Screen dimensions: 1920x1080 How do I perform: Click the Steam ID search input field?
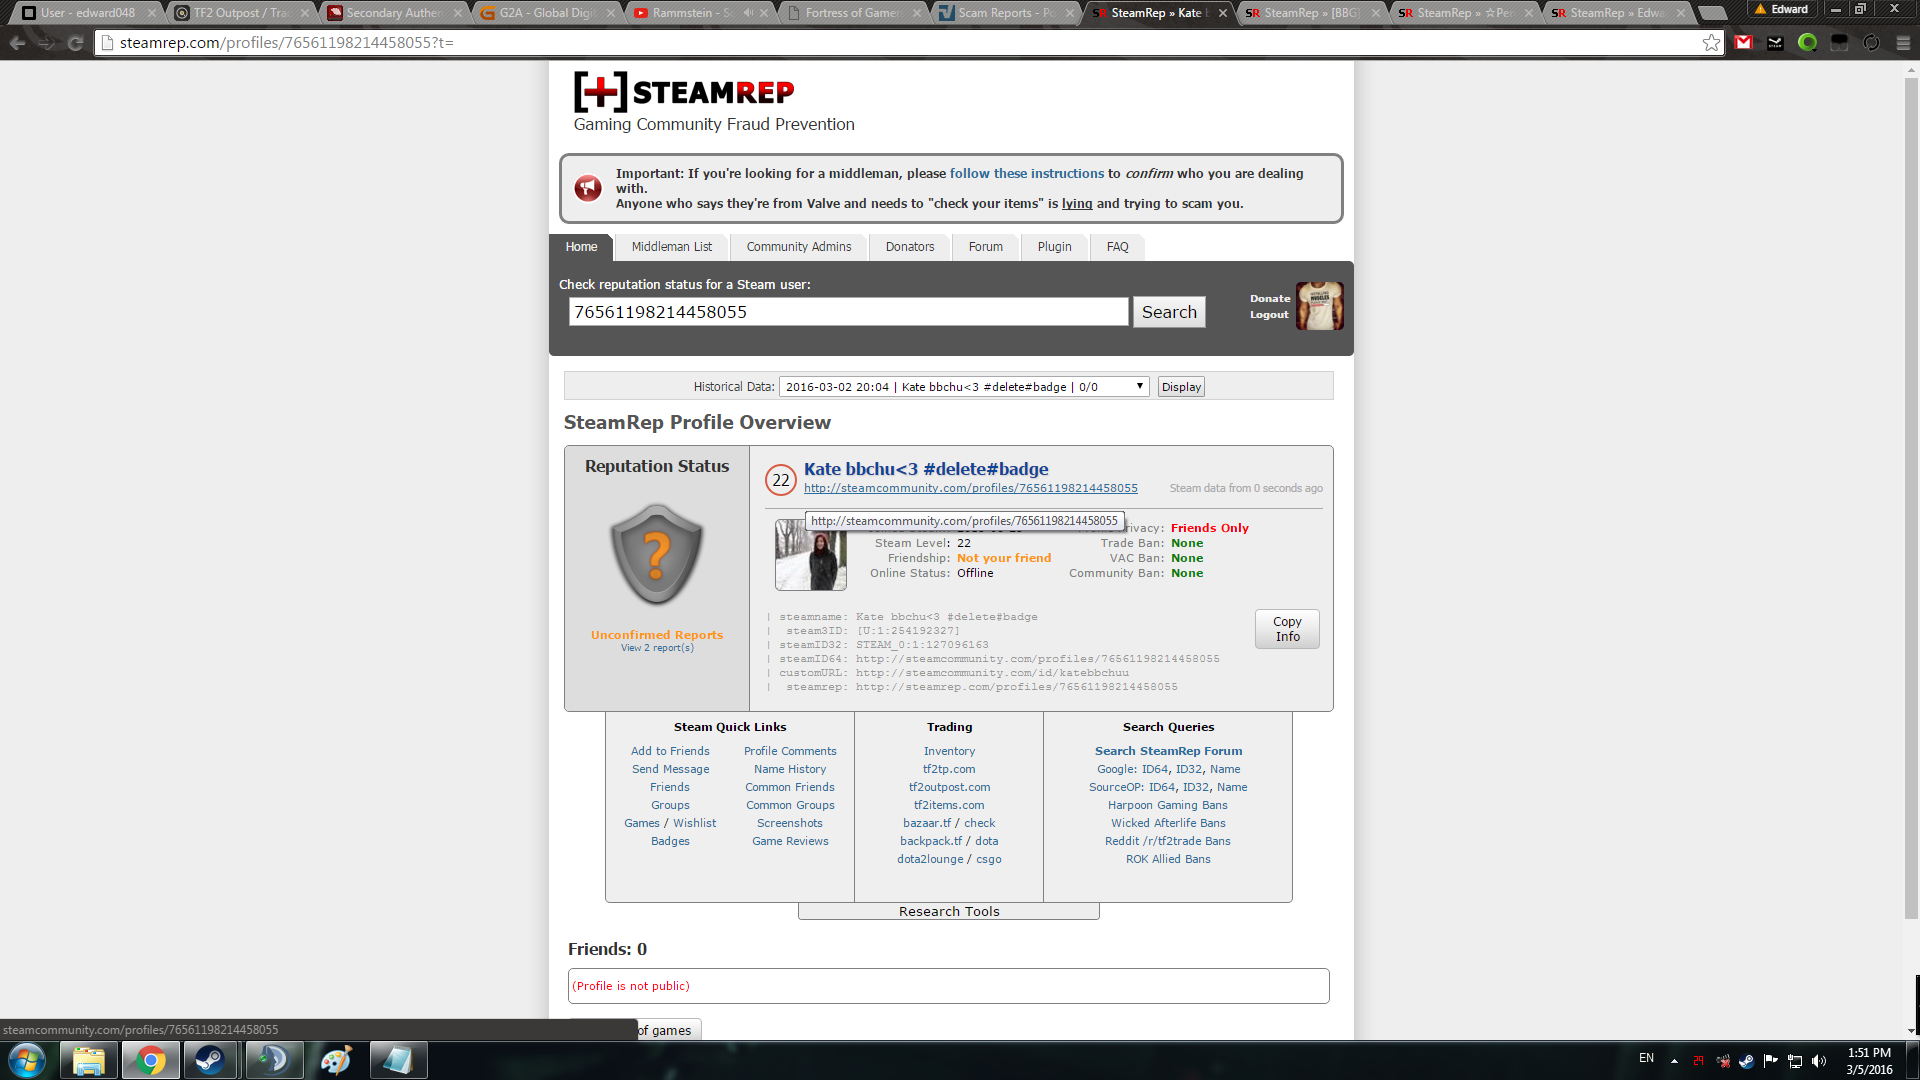(x=848, y=312)
